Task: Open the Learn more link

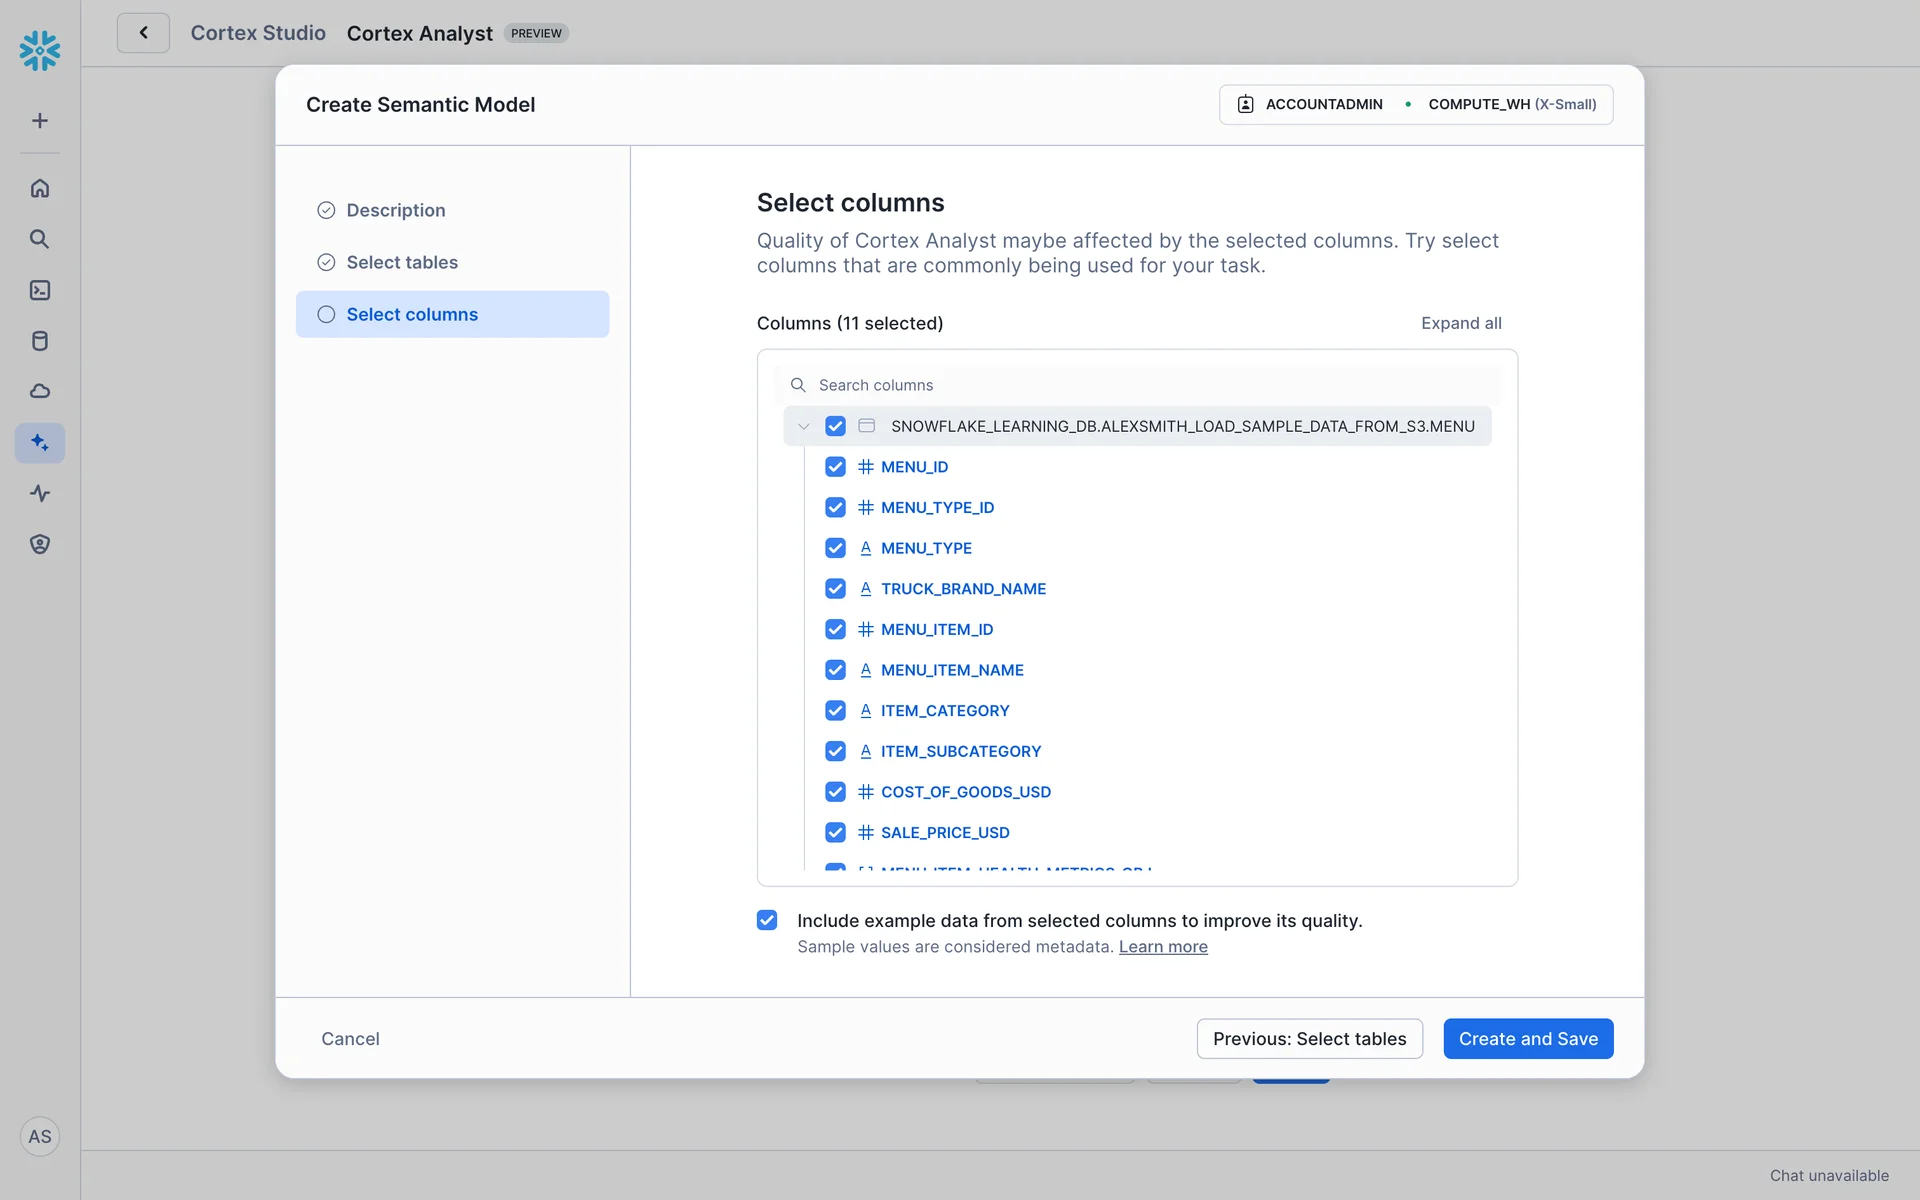Action: coord(1162,947)
